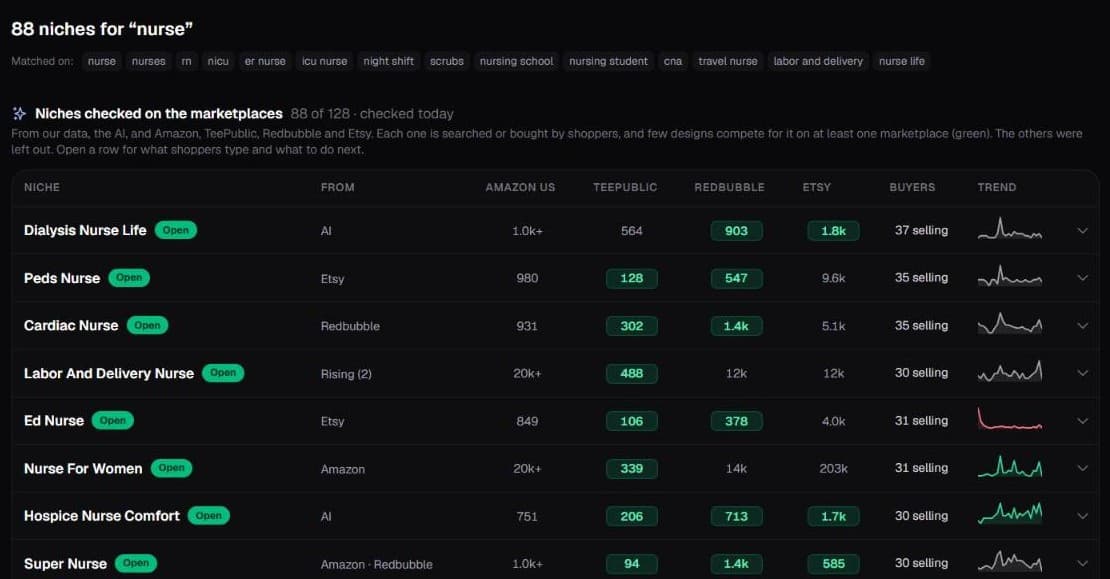Click the sparkle icon beside Niches checked heading
The width and height of the screenshot is (1110, 579).
click(x=19, y=113)
